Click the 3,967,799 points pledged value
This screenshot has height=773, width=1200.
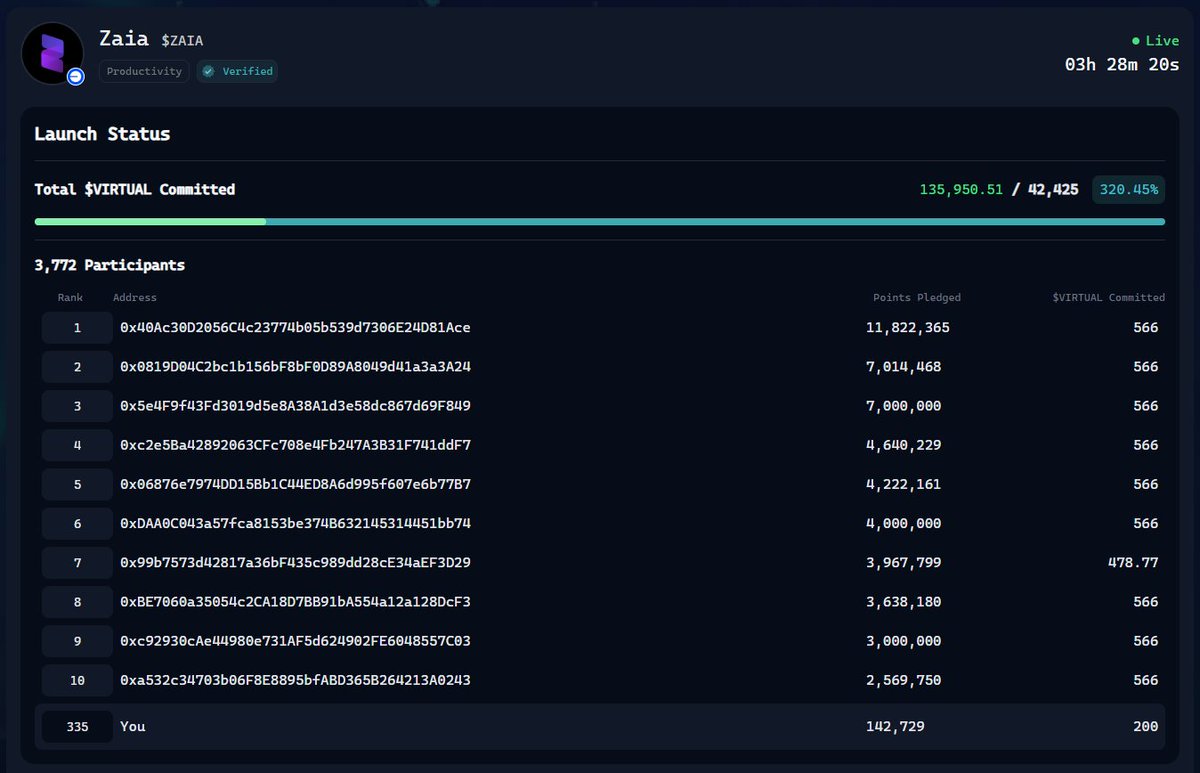point(904,563)
